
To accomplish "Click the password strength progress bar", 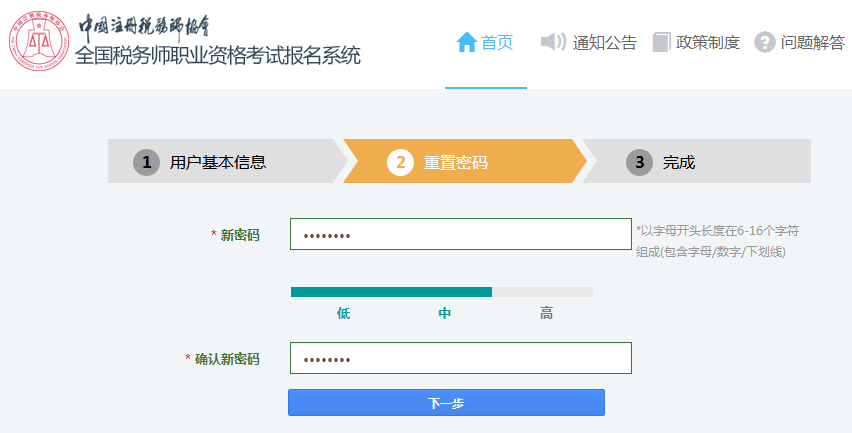I will [x=441, y=292].
